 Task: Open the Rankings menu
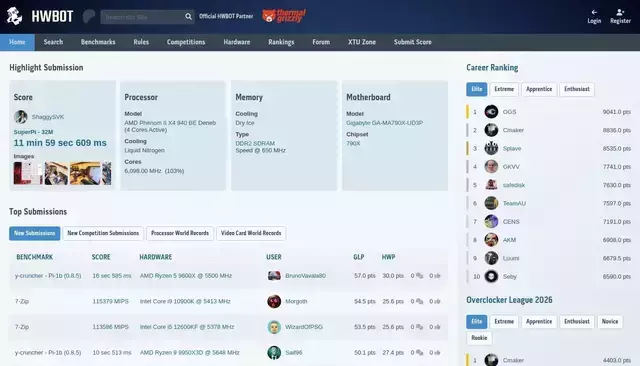point(281,42)
